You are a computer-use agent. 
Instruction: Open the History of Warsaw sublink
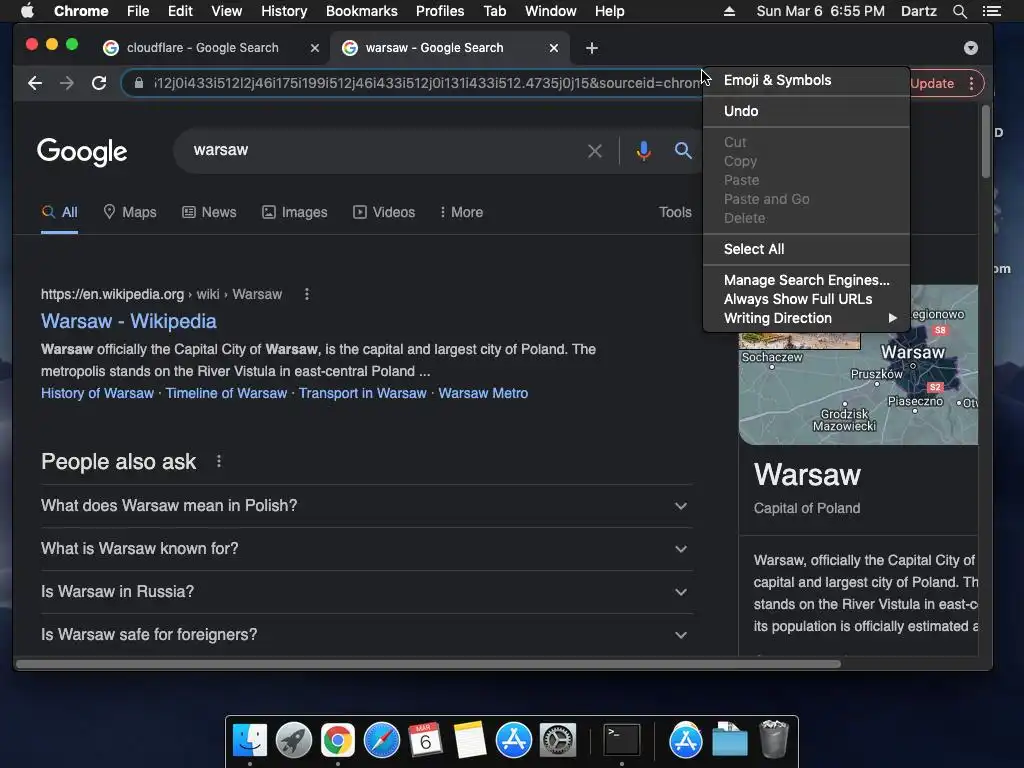97,393
